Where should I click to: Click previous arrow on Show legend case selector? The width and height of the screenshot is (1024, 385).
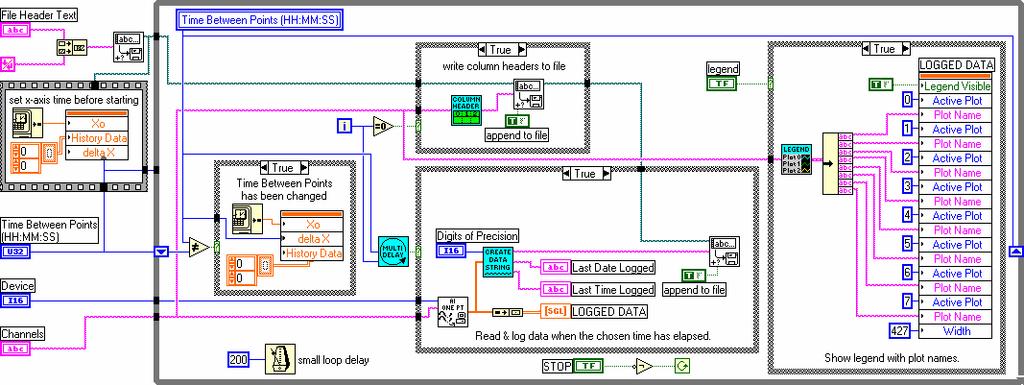pyautogui.click(x=867, y=49)
